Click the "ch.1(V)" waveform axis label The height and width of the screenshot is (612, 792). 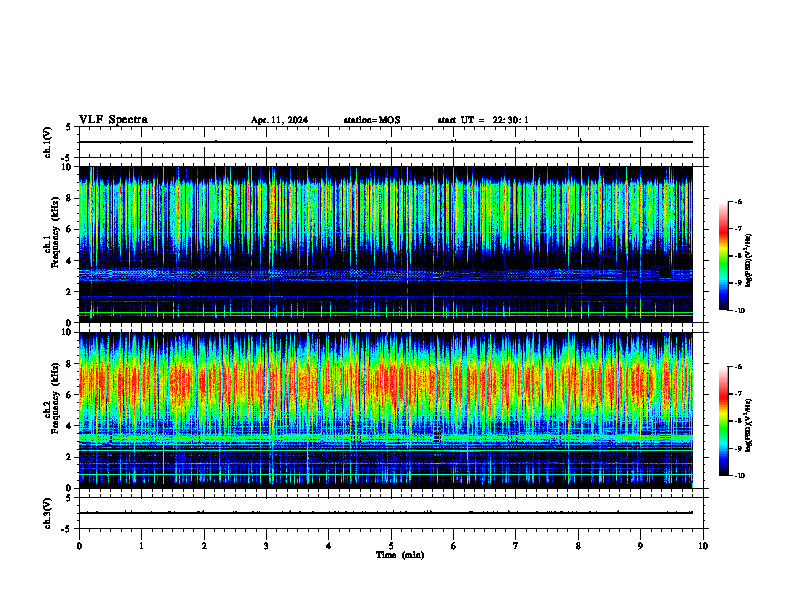click(x=48, y=142)
